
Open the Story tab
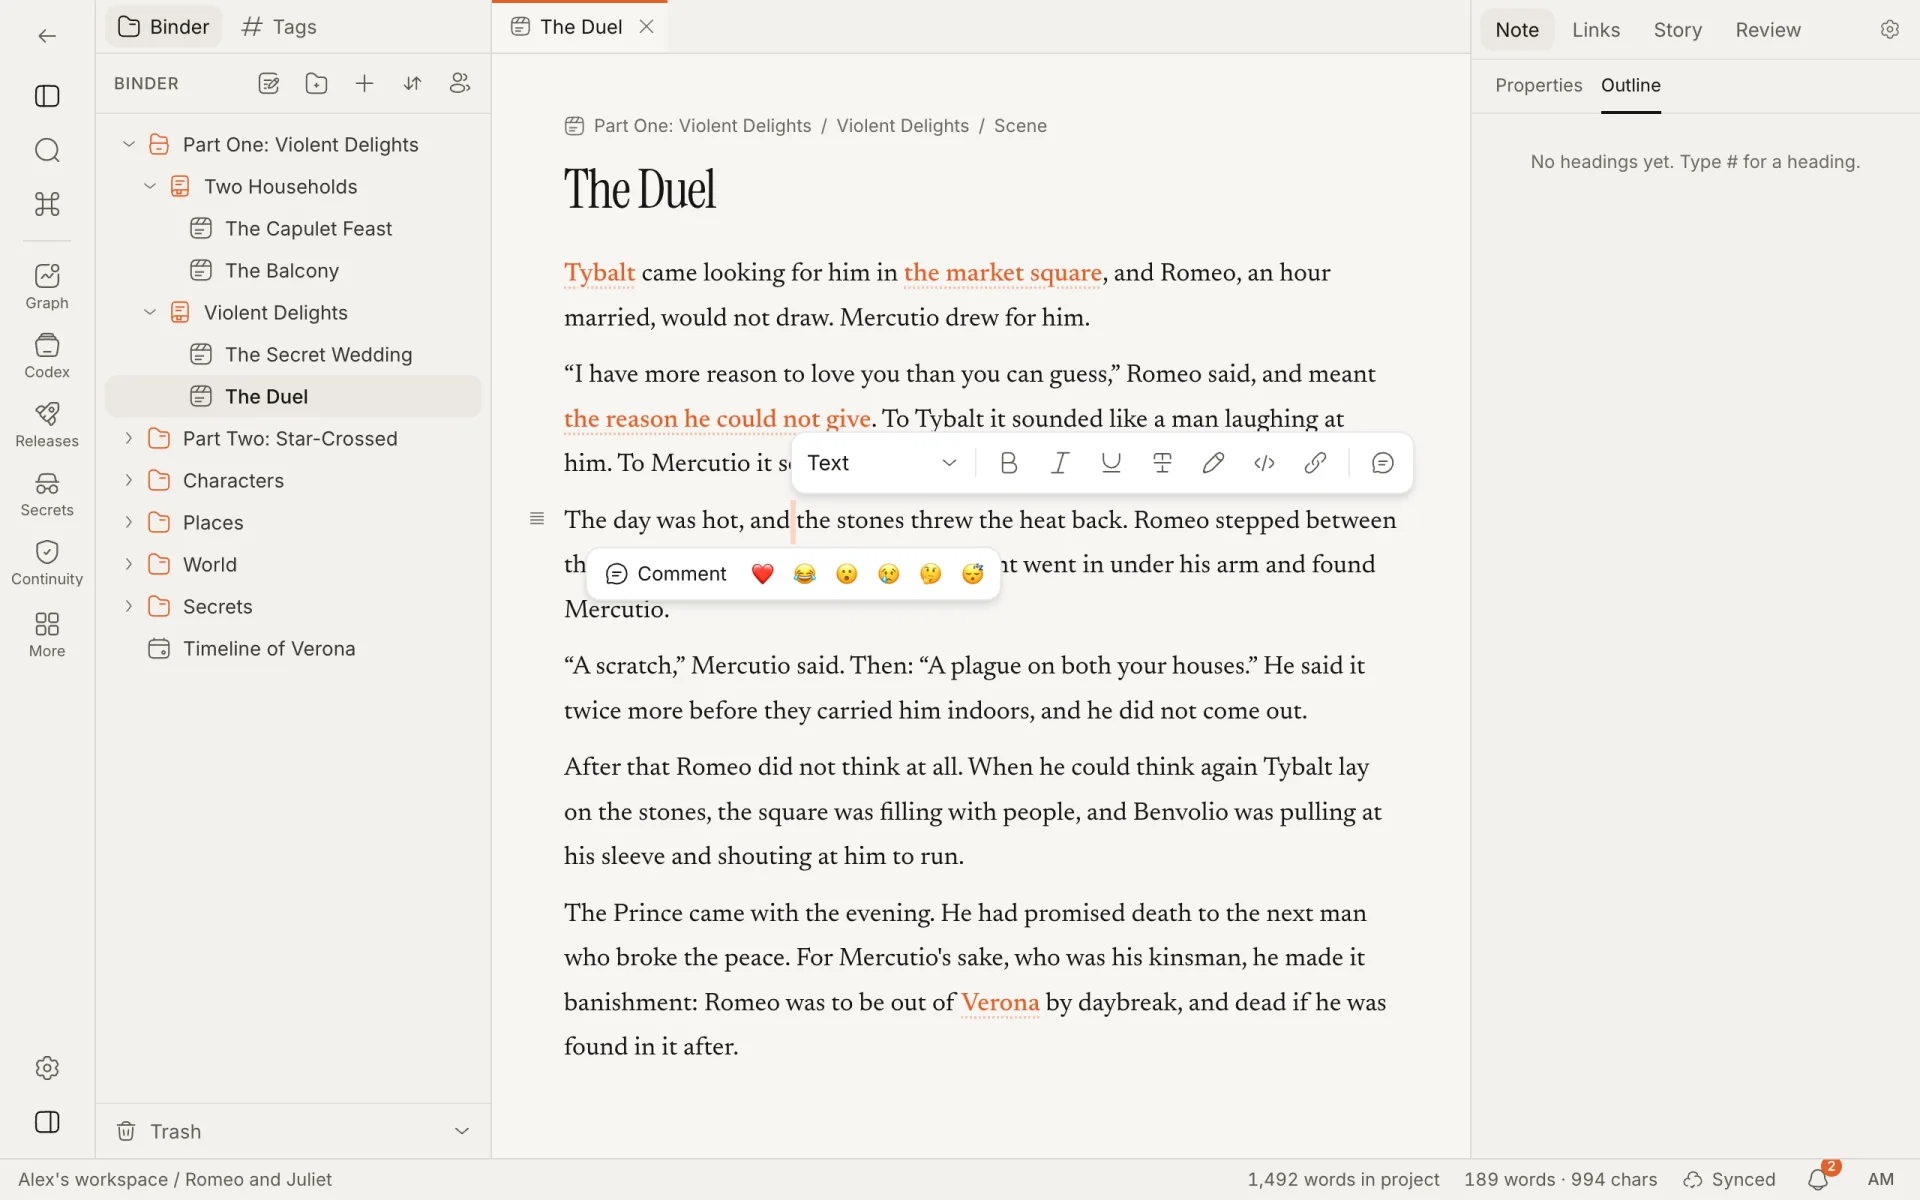click(1677, 30)
